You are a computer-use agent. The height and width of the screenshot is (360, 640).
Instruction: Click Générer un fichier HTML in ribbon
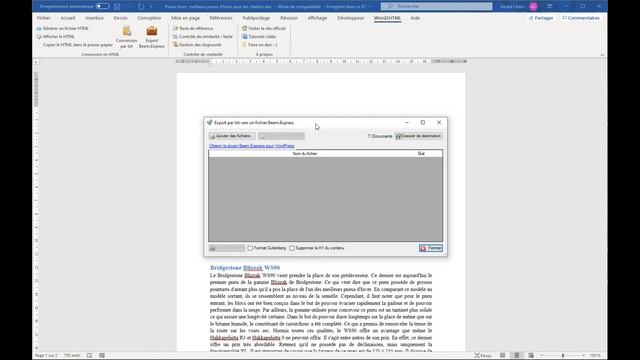pos(62,29)
